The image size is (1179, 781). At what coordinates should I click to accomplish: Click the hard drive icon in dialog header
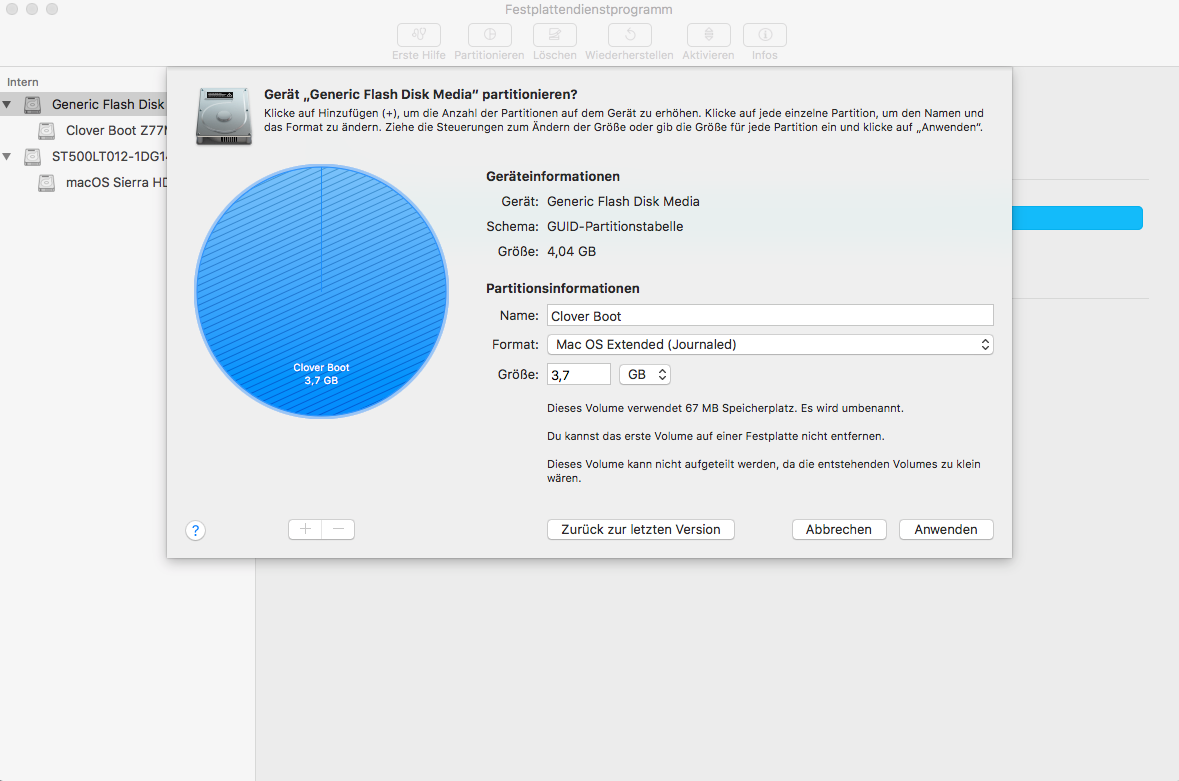[224, 116]
